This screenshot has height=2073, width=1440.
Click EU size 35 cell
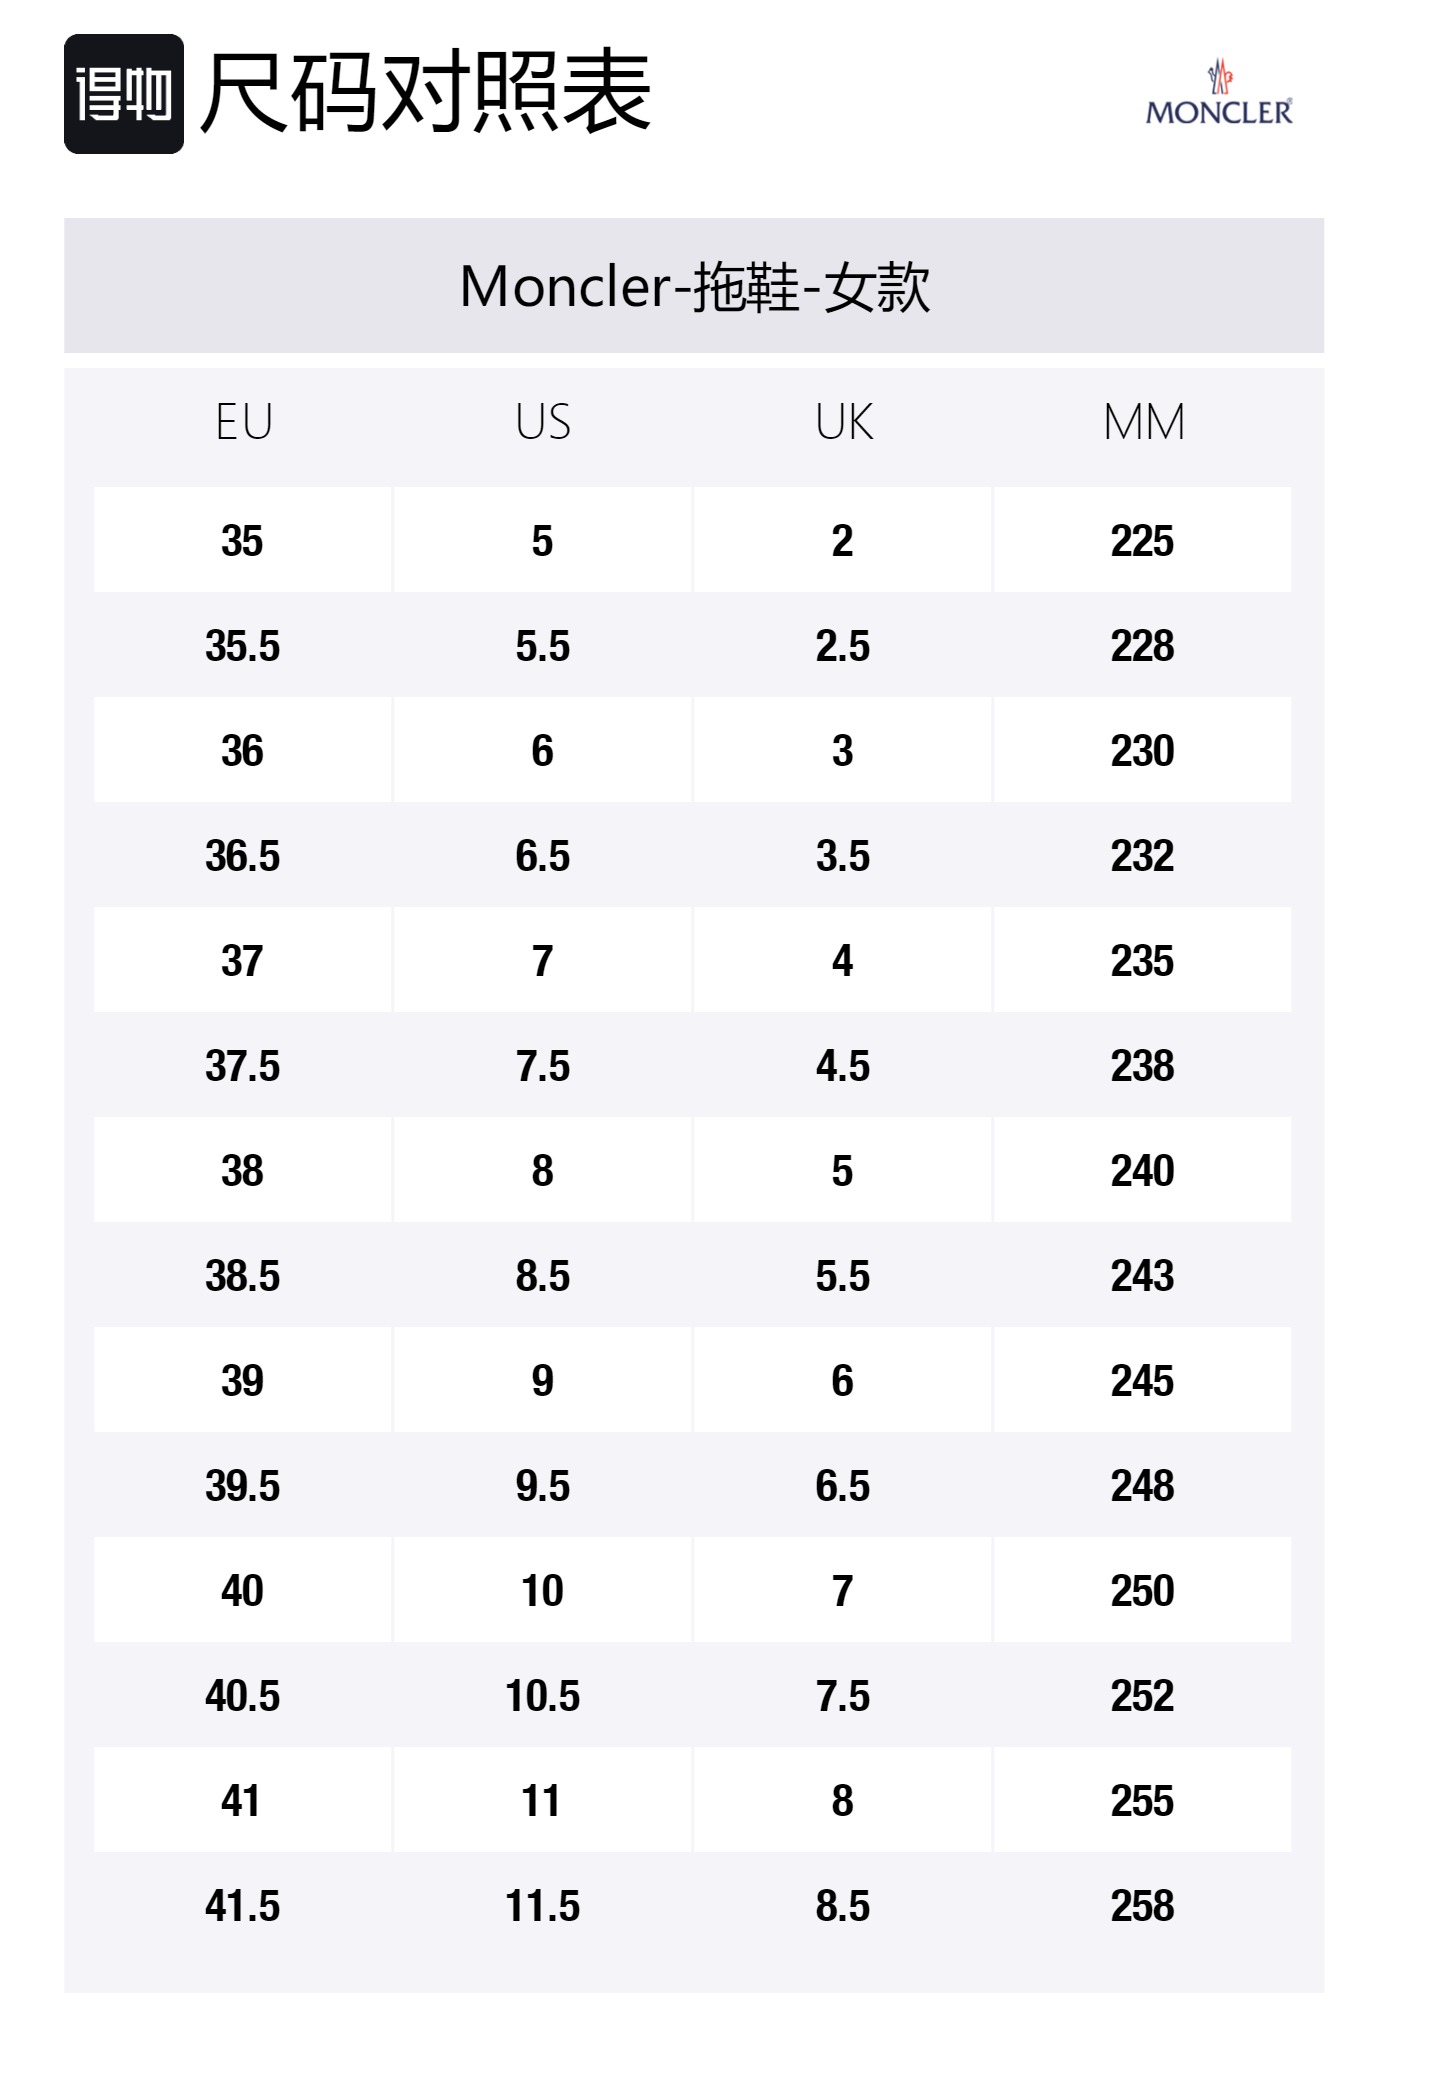pyautogui.click(x=242, y=541)
